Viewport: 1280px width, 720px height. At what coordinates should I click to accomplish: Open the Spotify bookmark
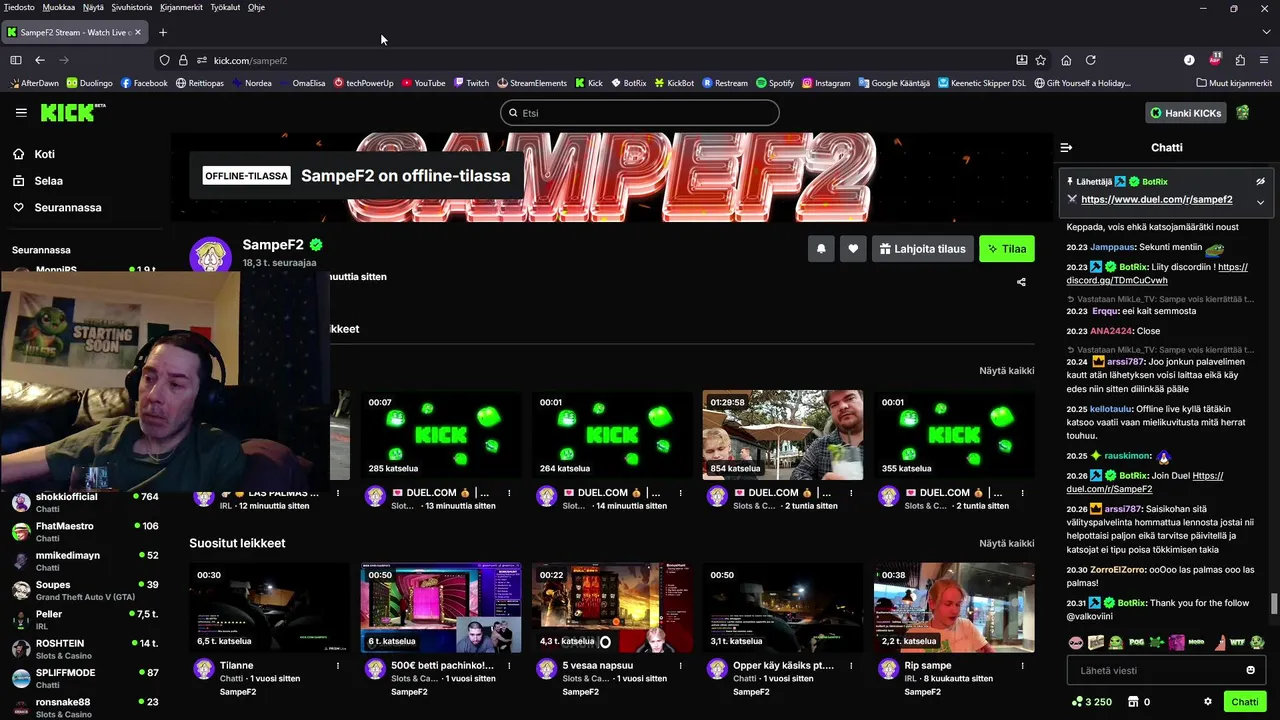(x=775, y=83)
